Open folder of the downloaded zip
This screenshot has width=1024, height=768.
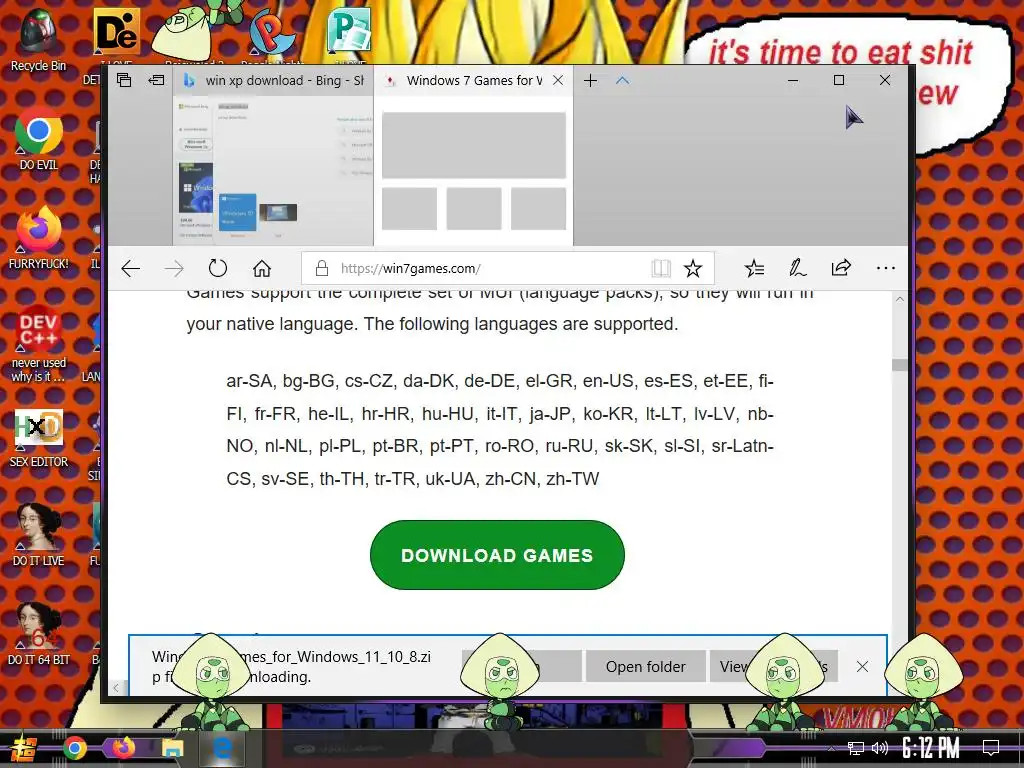(x=645, y=667)
